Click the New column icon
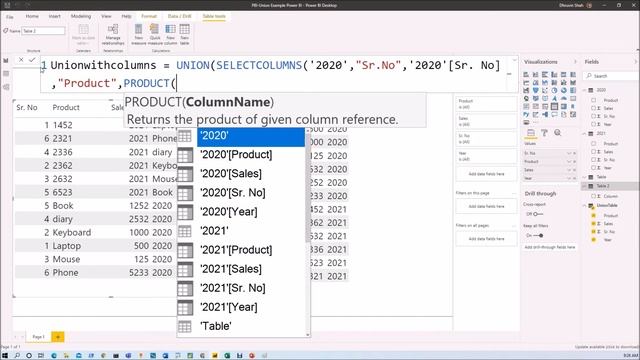The width and height of the screenshot is (640, 360). pyautogui.click(x=170, y=29)
